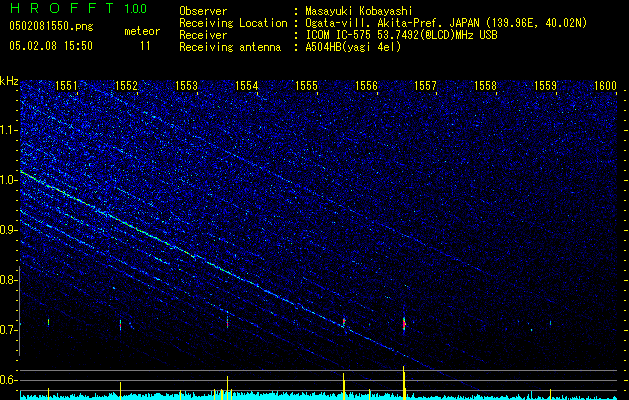Click the observer name Masayuki Kobayashi
This screenshot has height=400, width=629.
tap(359, 11)
